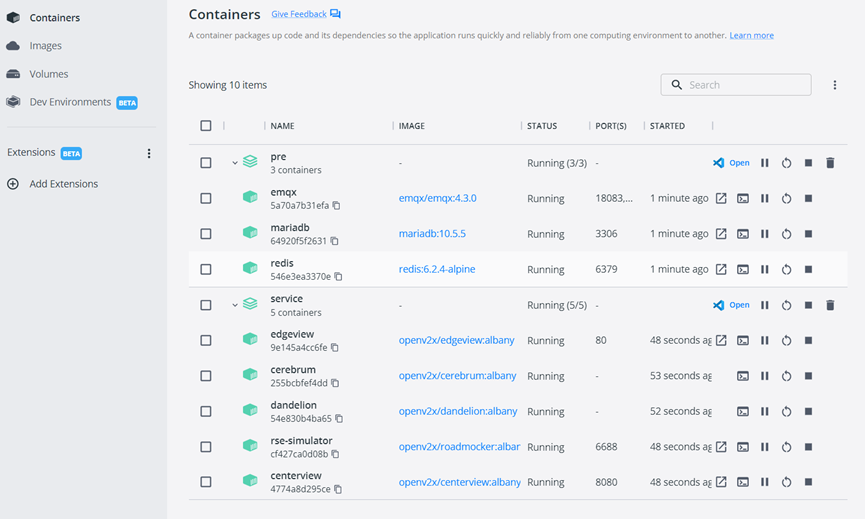Click the container Search field
This screenshot has height=519, width=865.
pyautogui.click(x=745, y=85)
